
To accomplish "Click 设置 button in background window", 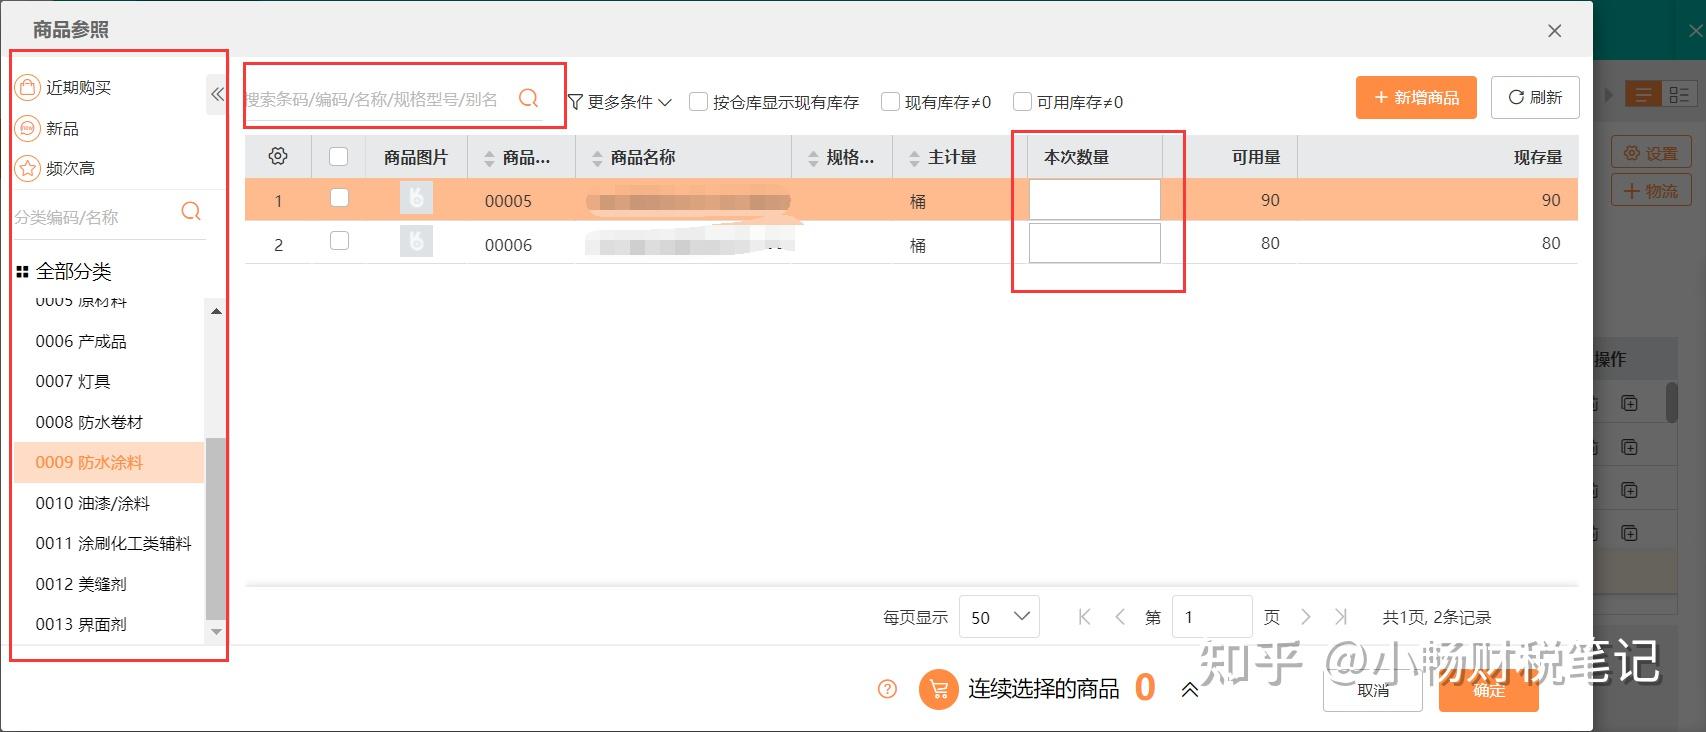I will pyautogui.click(x=1650, y=153).
